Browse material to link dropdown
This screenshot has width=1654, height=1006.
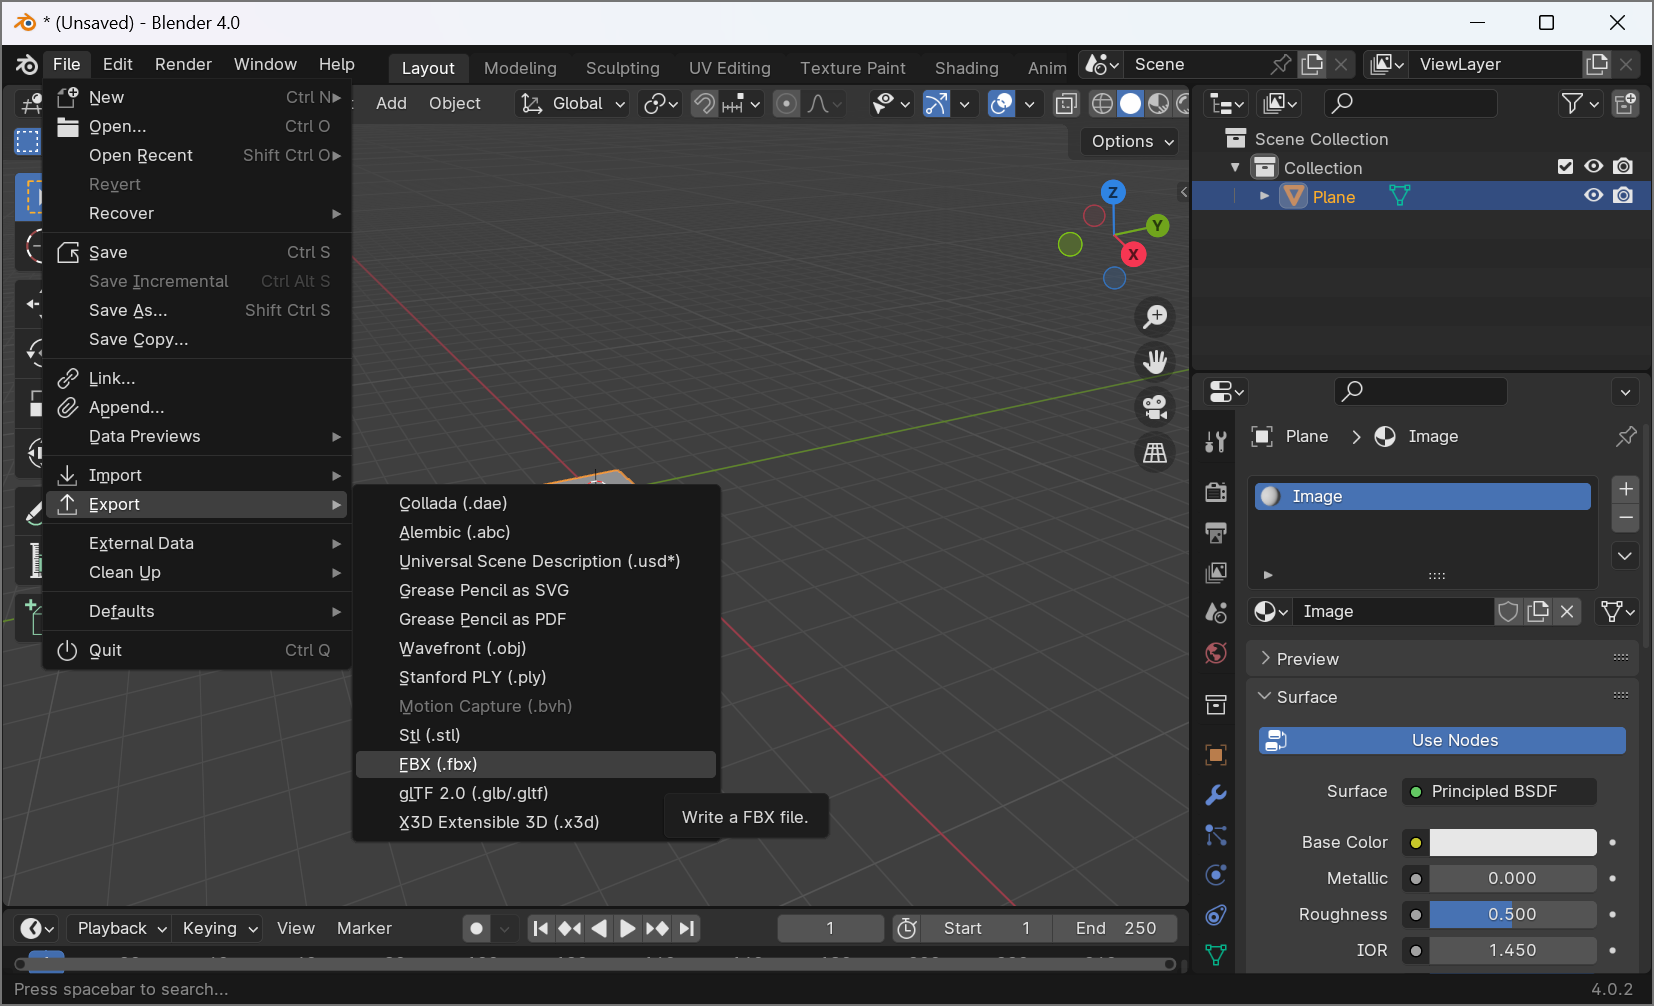[x=1271, y=611]
